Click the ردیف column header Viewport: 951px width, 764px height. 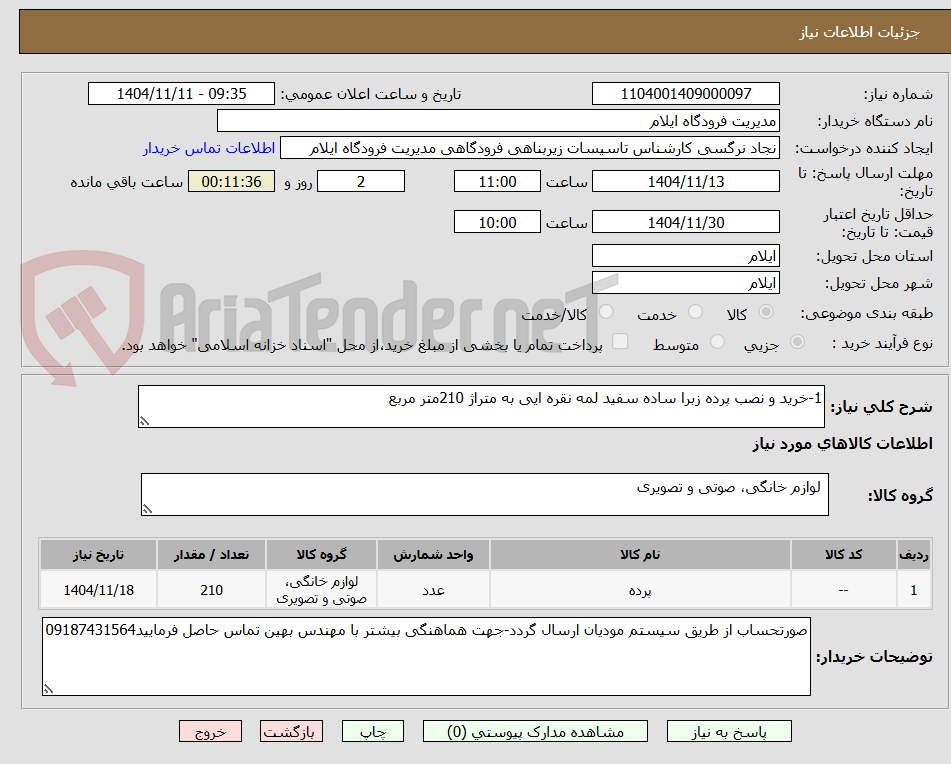(913, 554)
